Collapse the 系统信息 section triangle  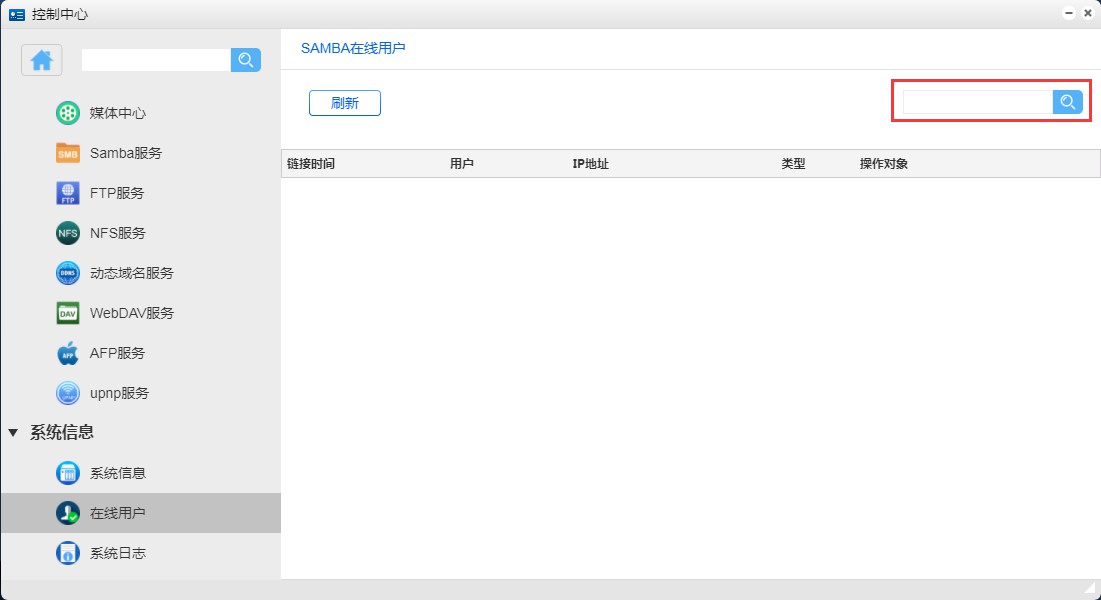(x=13, y=433)
